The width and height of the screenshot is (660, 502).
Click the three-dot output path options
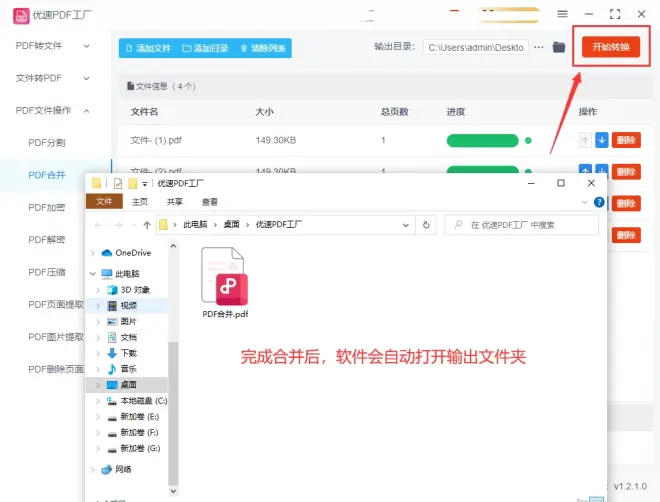[539, 48]
